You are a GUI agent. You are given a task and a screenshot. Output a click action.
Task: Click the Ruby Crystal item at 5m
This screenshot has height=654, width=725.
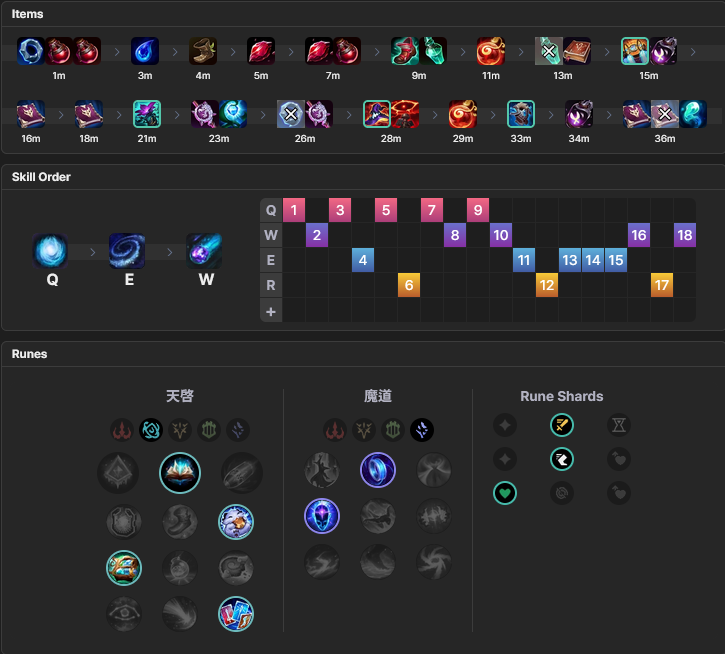click(261, 51)
